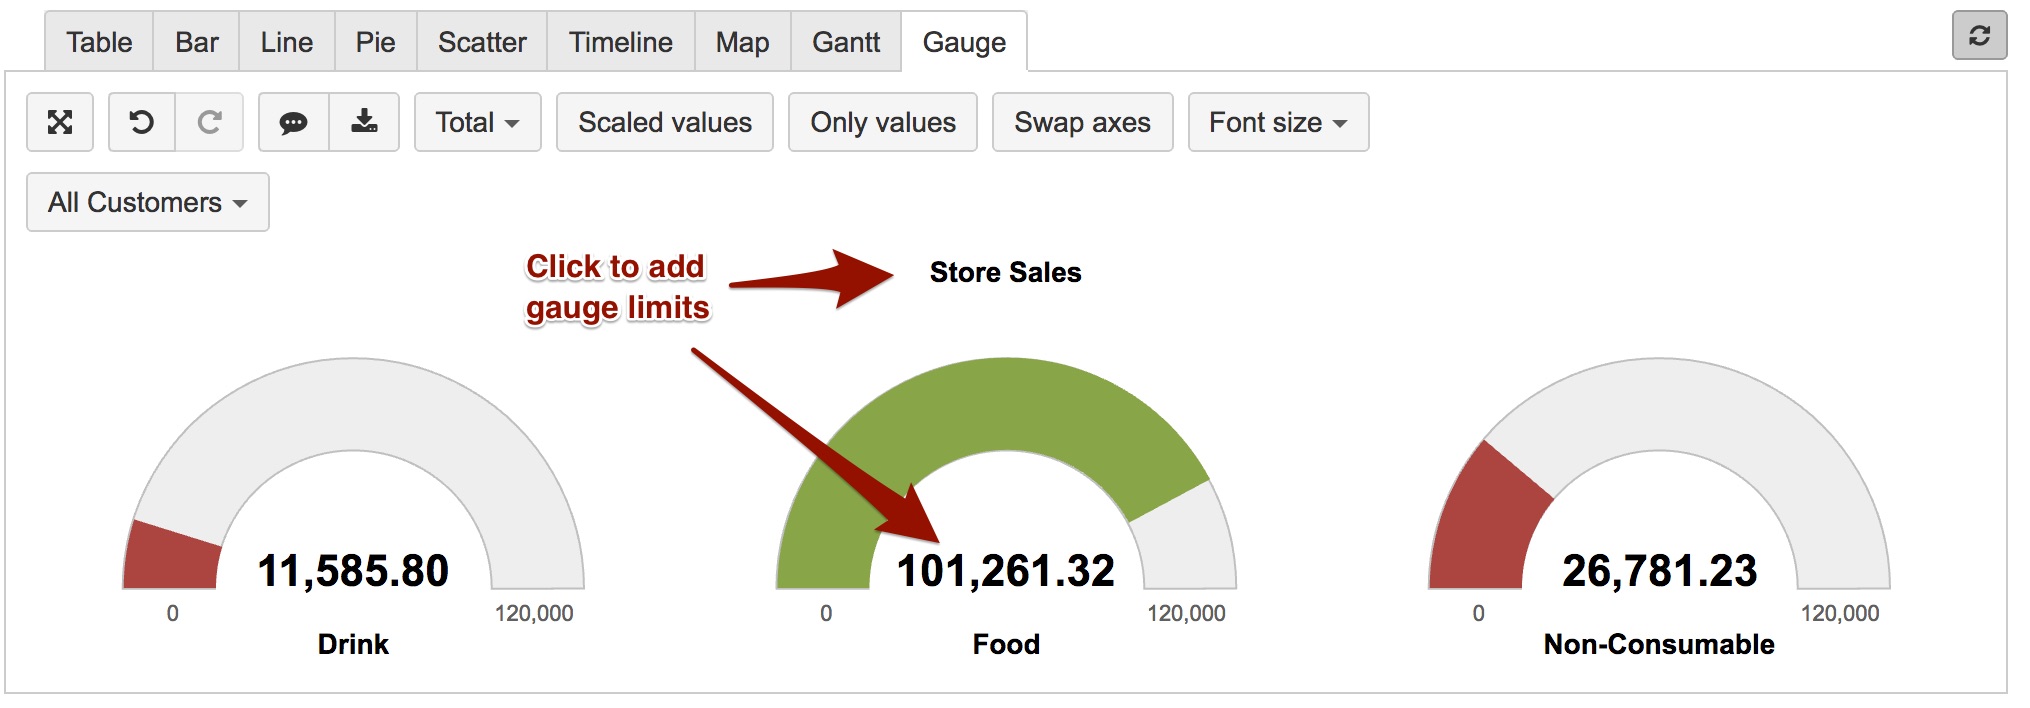Click the undo arrow icon
This screenshot has width=2030, height=708.
pyautogui.click(x=142, y=122)
